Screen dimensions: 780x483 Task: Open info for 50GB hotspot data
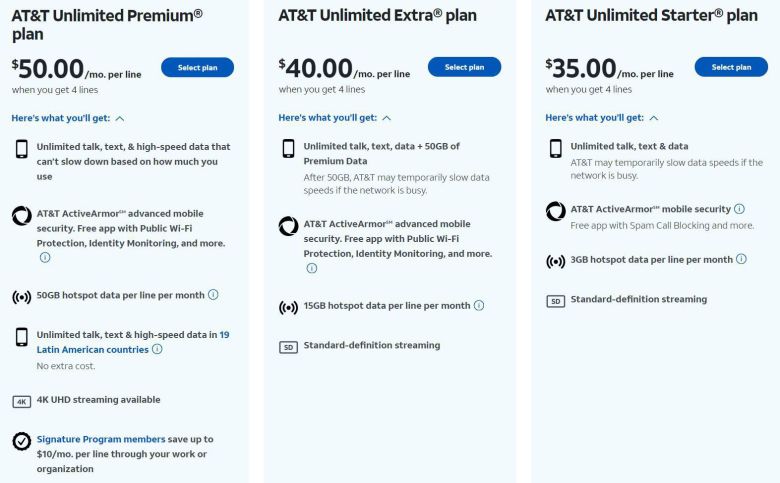click(213, 295)
